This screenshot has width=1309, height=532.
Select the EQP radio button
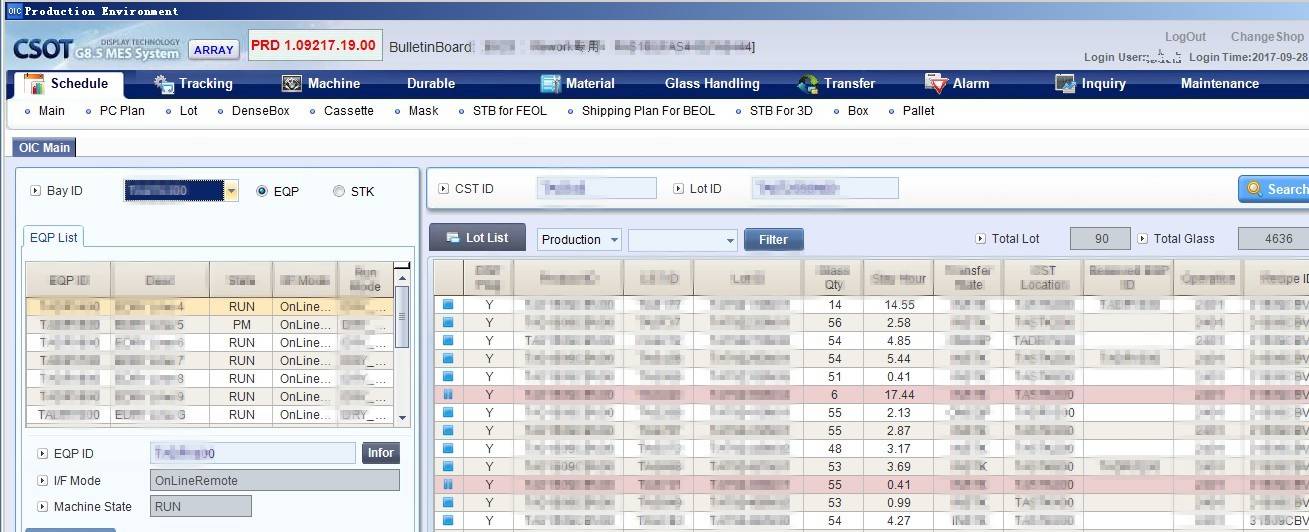262,191
